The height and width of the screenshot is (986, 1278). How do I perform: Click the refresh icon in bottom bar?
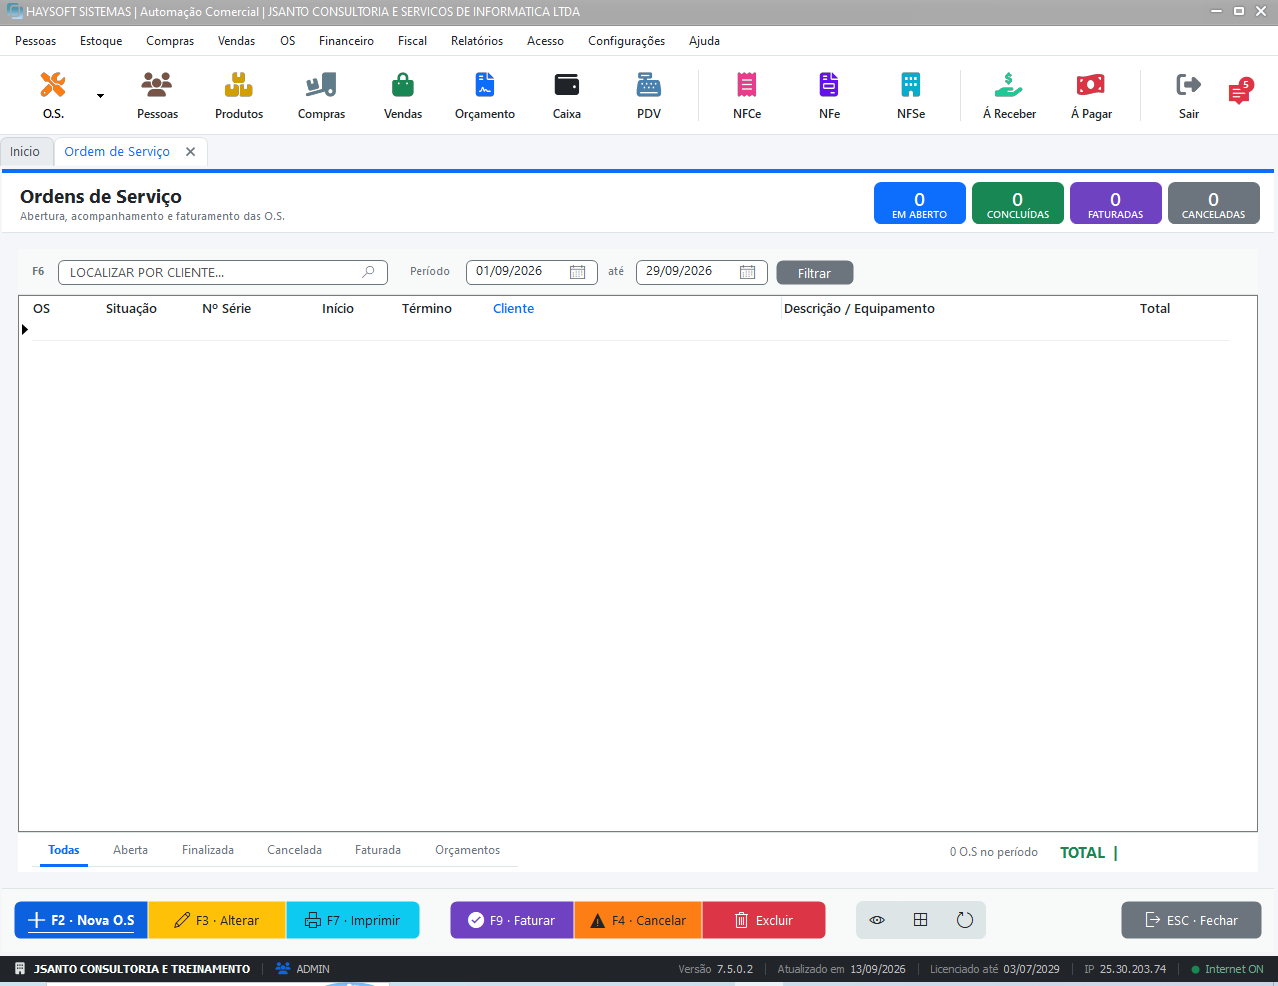[965, 920]
